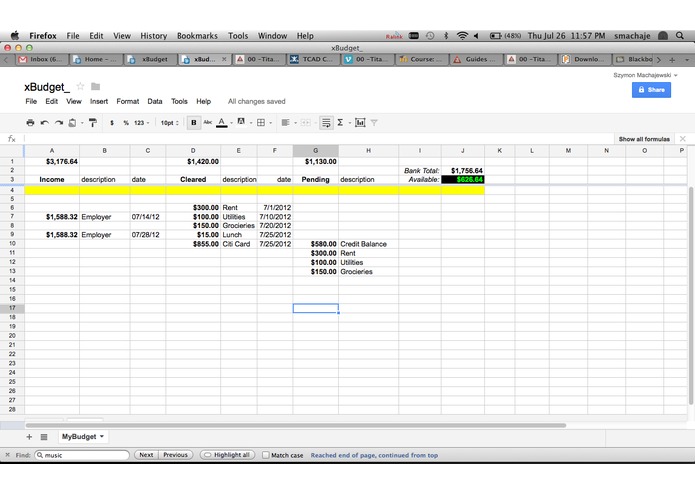Open the spreadsheet Insert menu
Image resolution: width=695 pixels, height=494 pixels.
[x=99, y=101]
